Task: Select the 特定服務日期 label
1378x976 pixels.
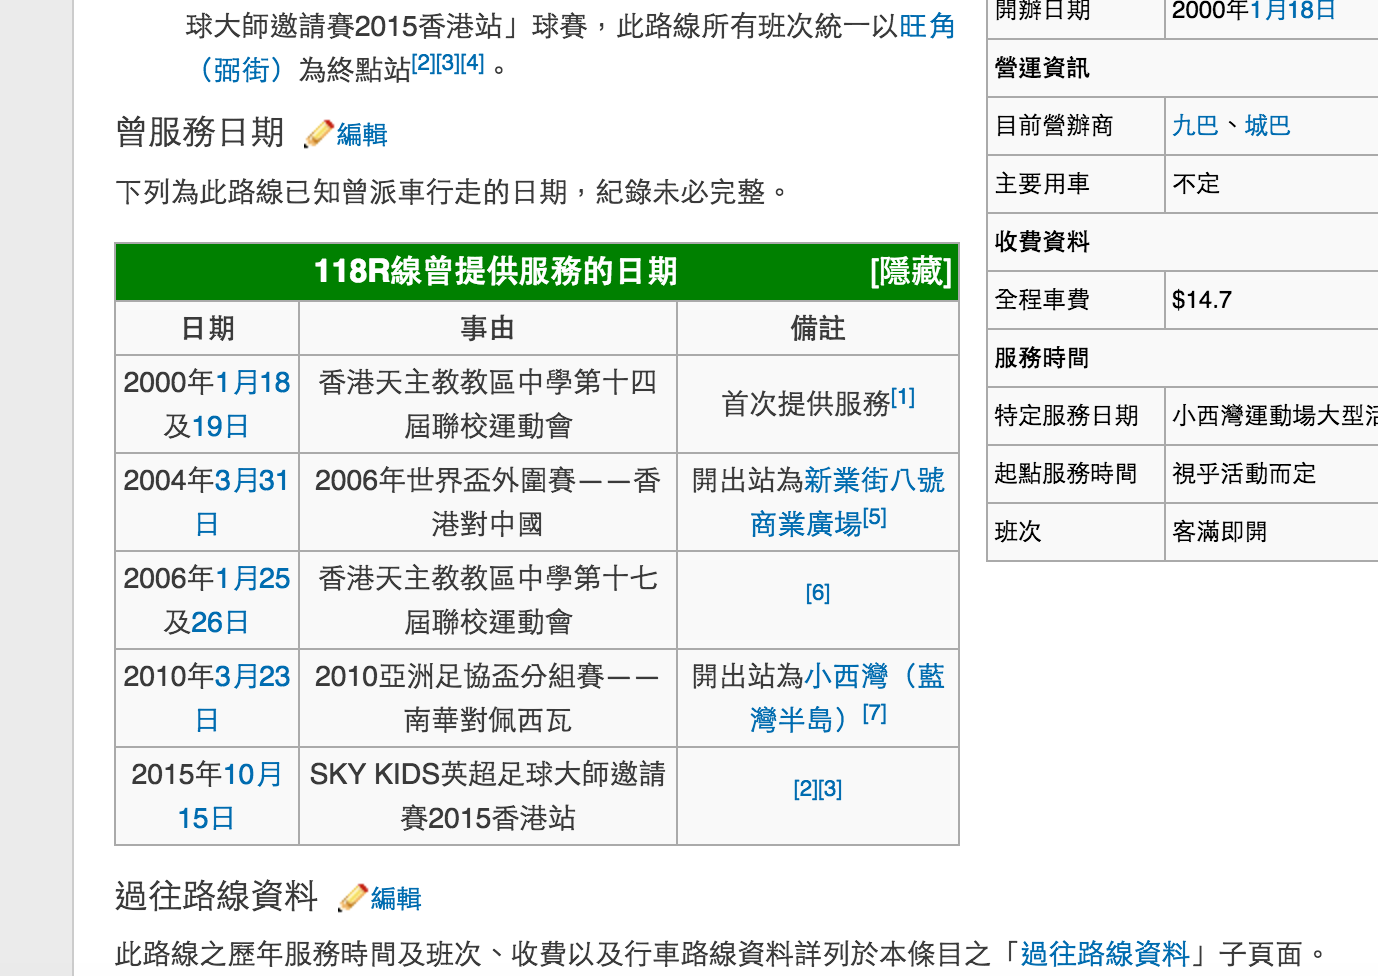Action: click(1066, 416)
